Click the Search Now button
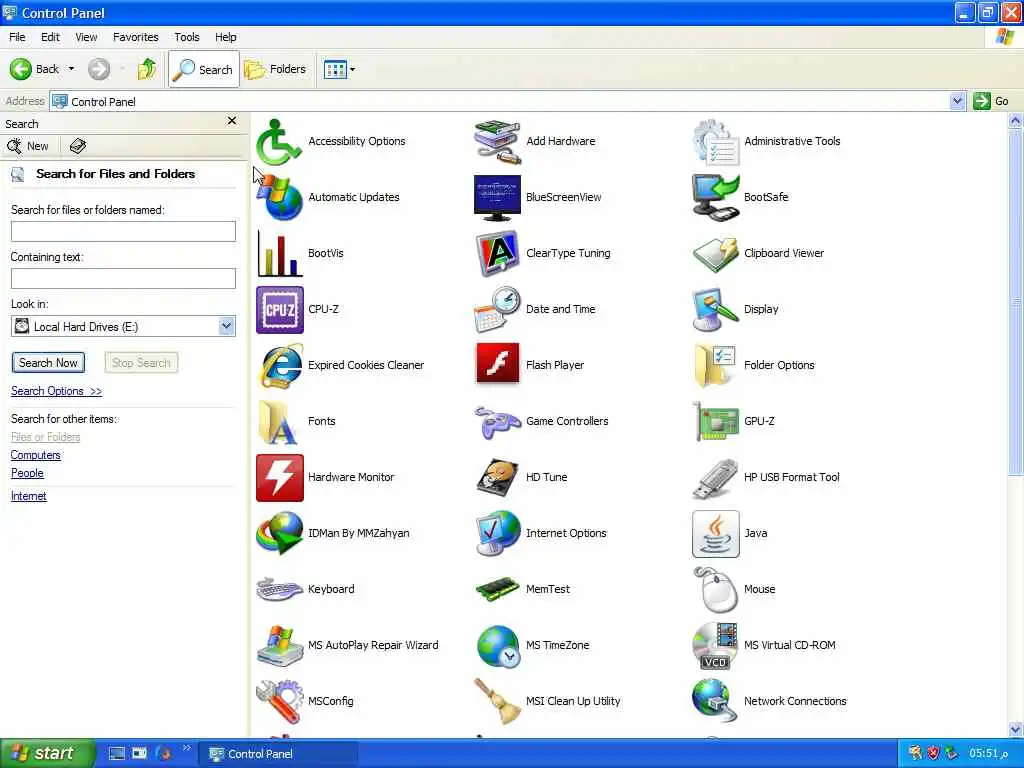The image size is (1024, 768). pos(48,363)
